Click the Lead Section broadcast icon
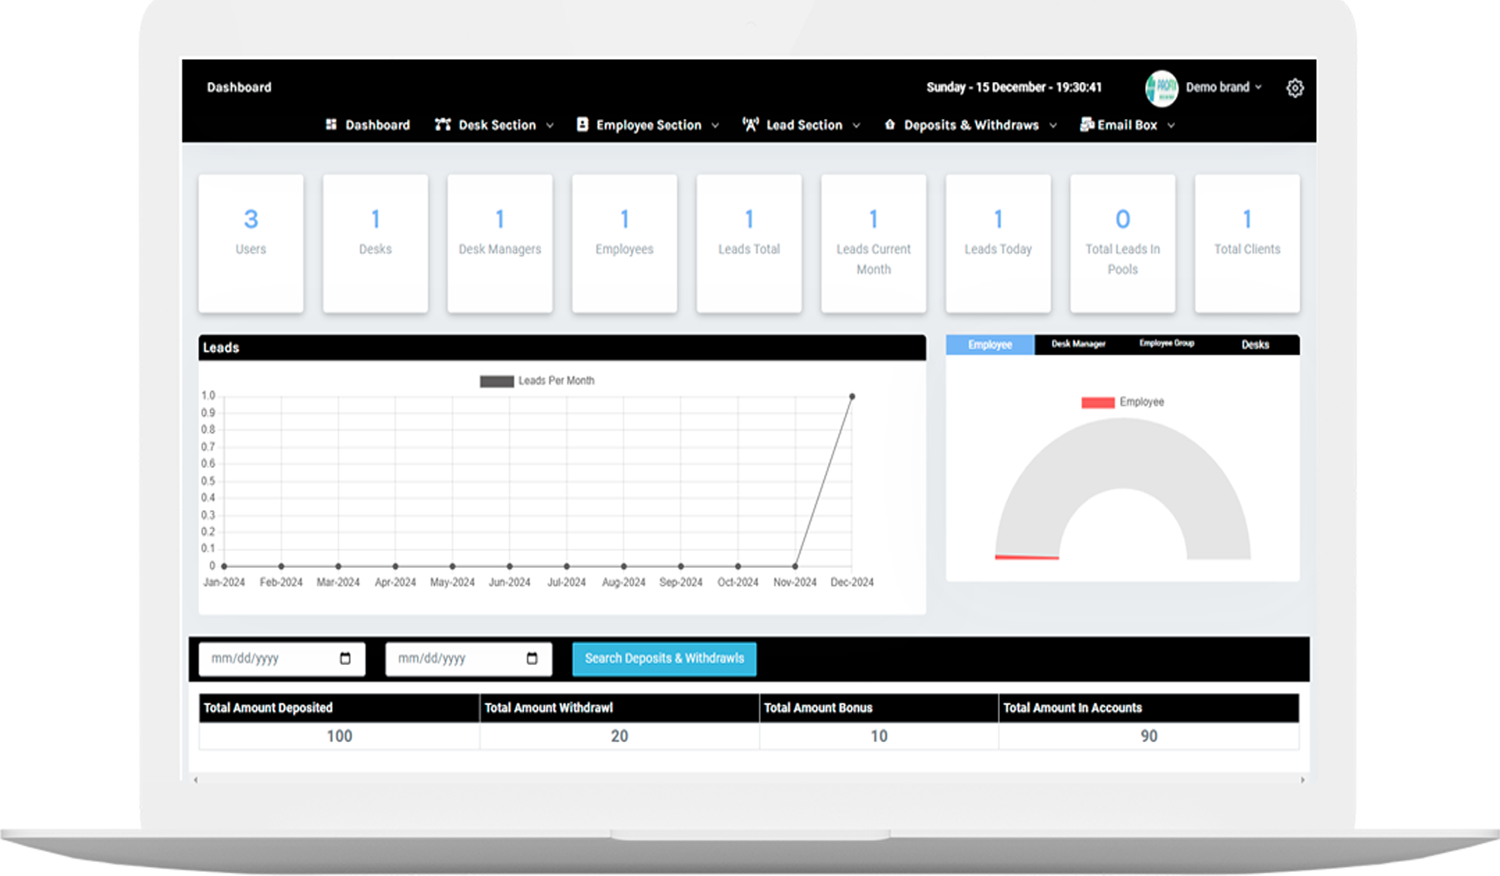Image resolution: width=1500 pixels, height=876 pixels. [751, 125]
